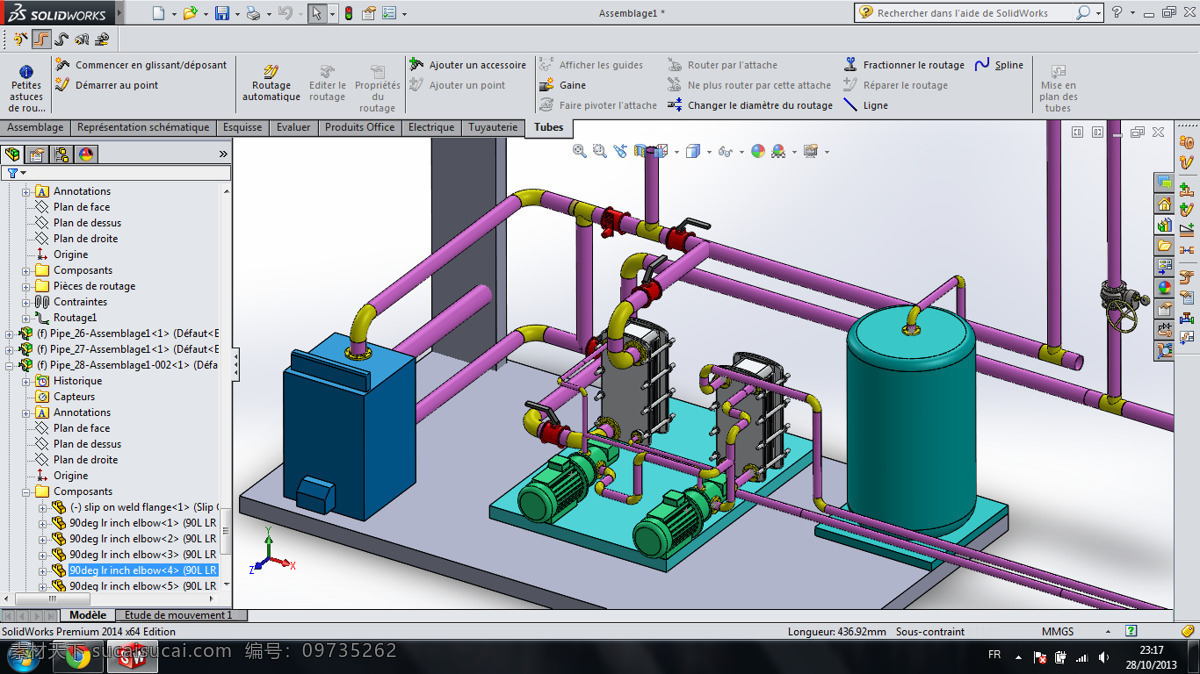Screen dimensions: 1200x674
Task: Zoom to fit the model in view
Action: click(x=579, y=151)
